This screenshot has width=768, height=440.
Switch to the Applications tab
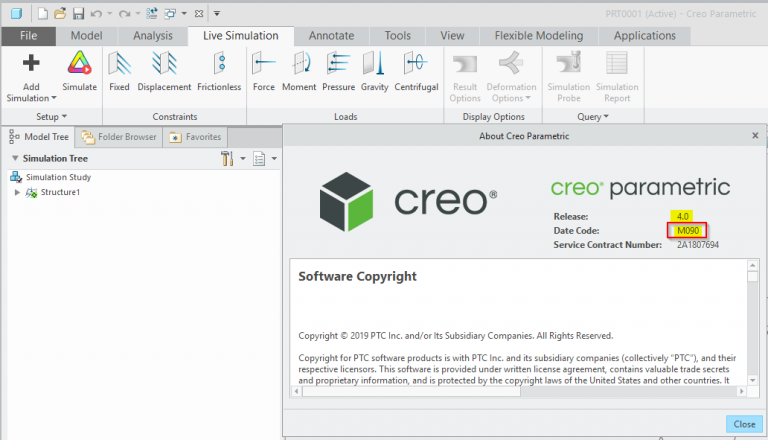pyautogui.click(x=645, y=36)
